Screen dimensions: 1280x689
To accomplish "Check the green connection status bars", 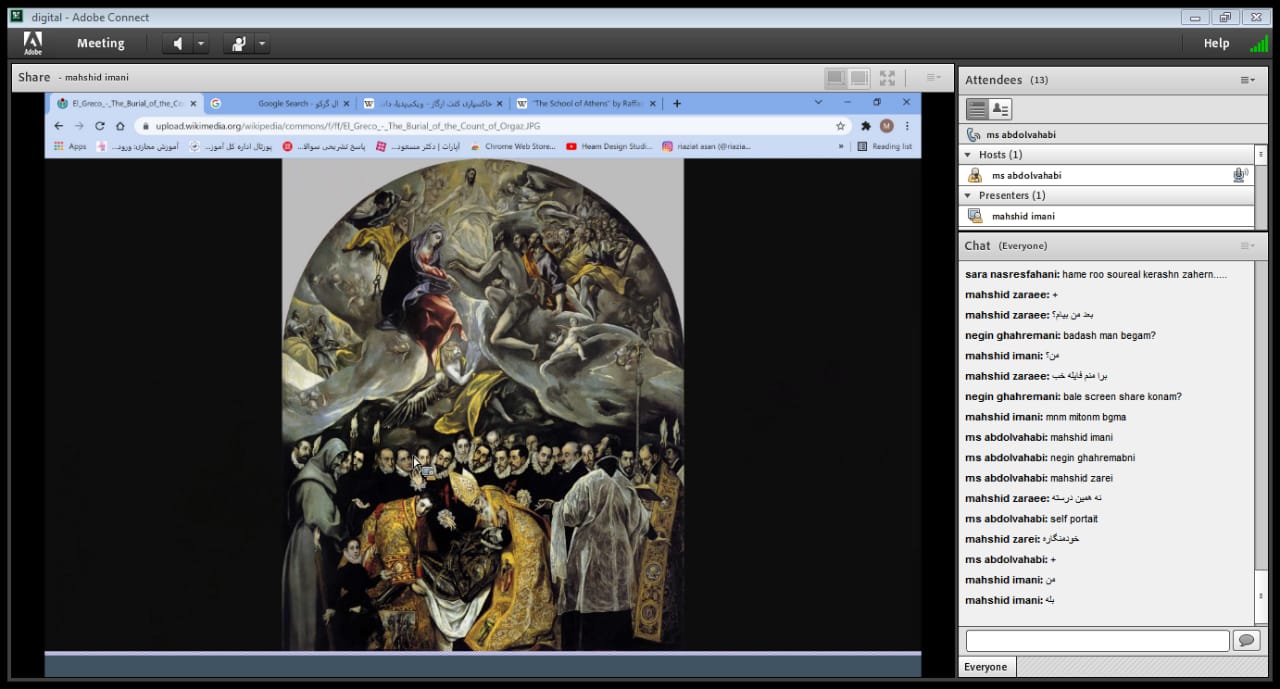I will pyautogui.click(x=1258, y=43).
